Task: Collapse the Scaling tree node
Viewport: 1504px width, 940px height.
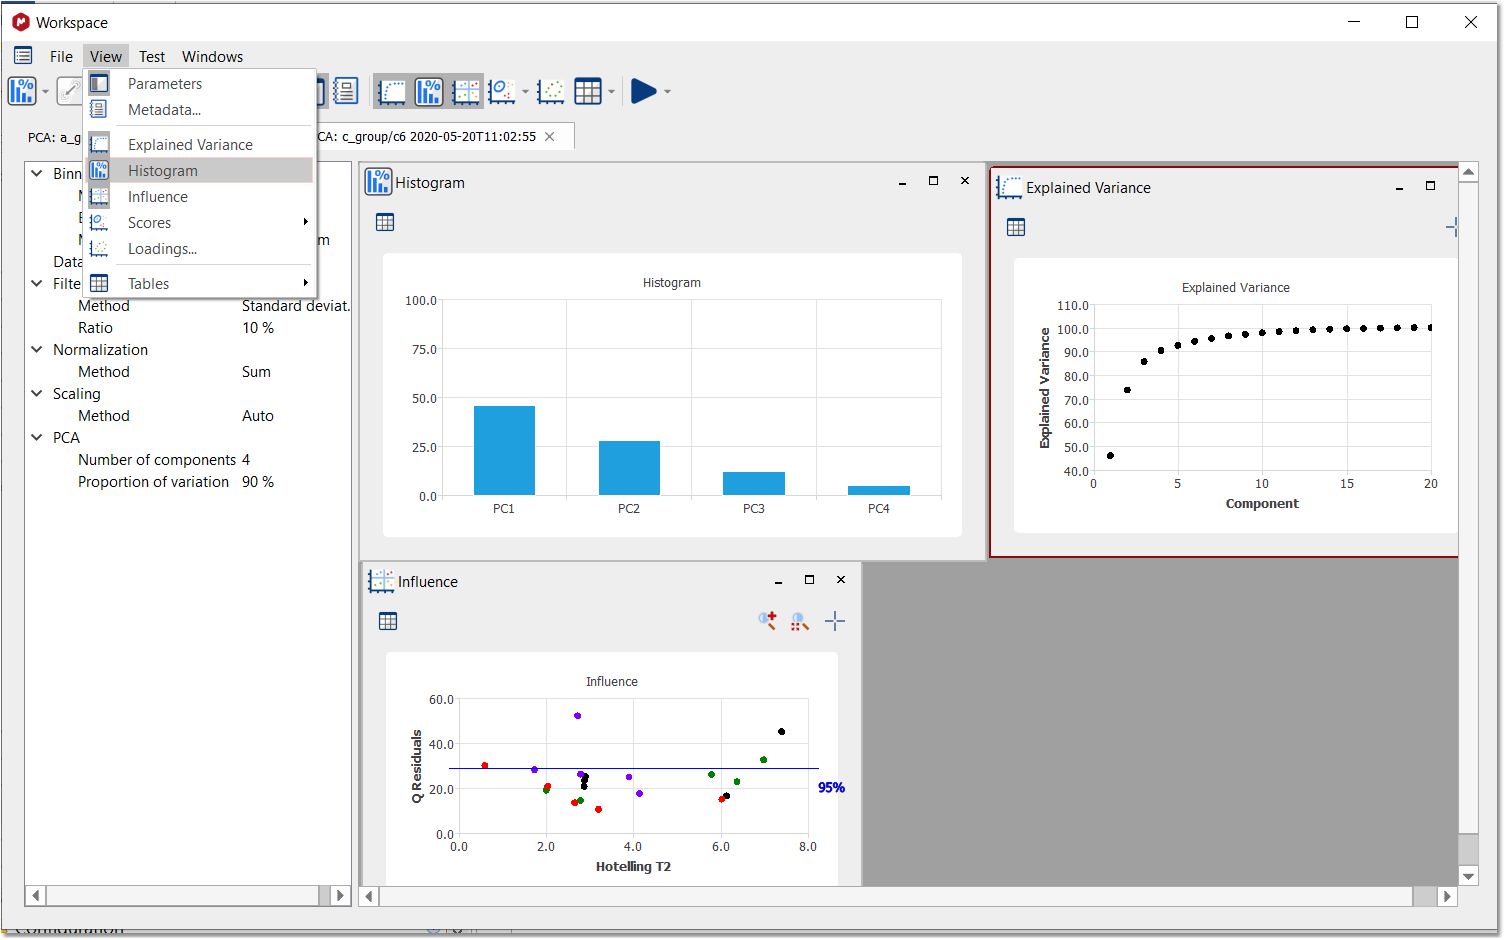Action: coord(37,393)
